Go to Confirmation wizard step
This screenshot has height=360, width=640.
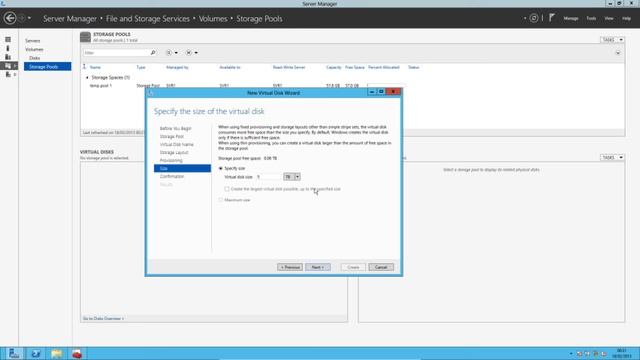click(x=172, y=176)
